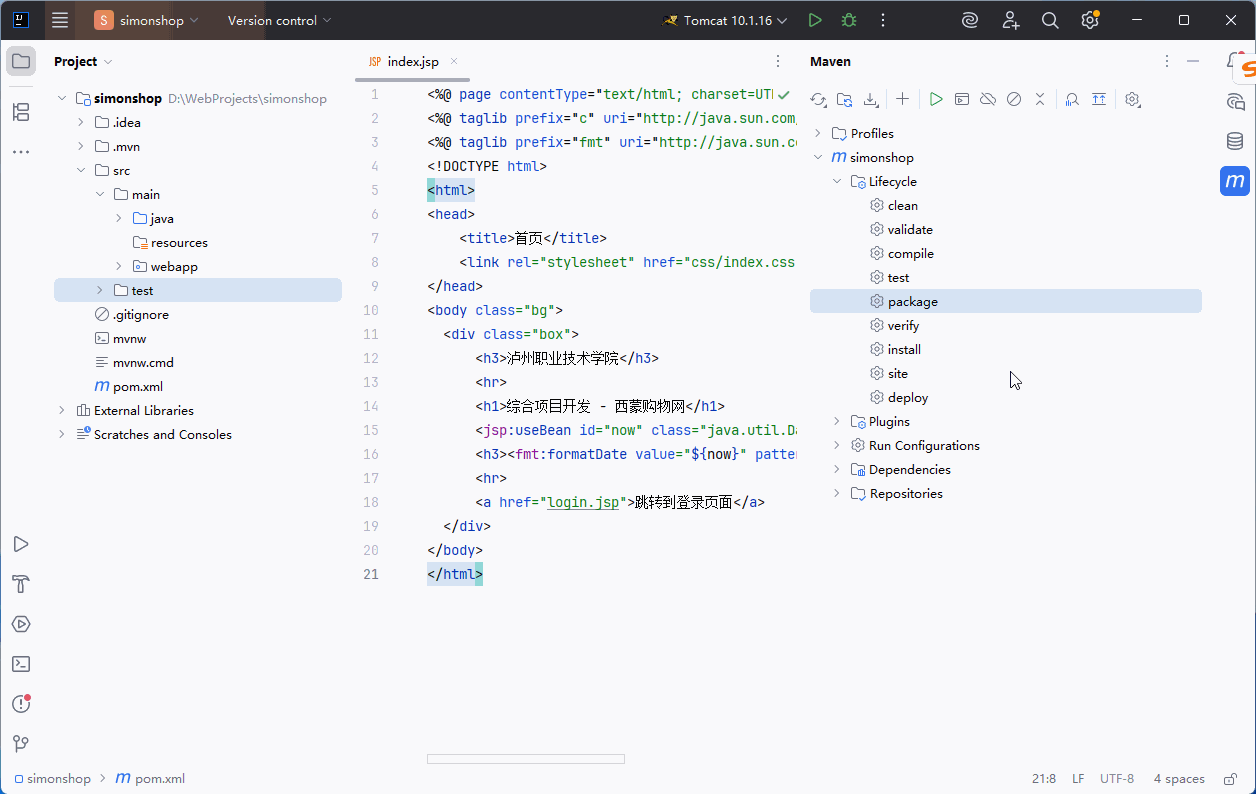Generate sources and update folders

tap(845, 99)
